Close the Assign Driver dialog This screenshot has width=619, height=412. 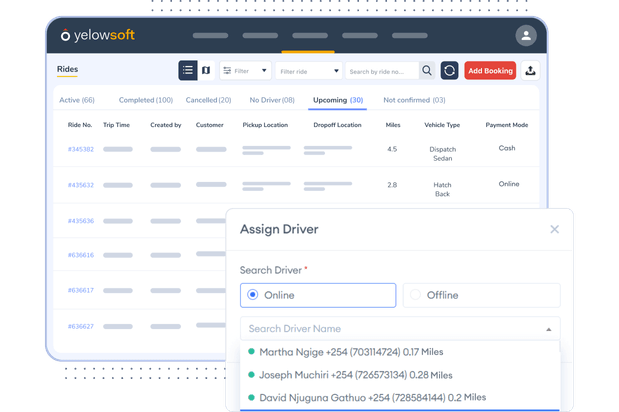554,229
